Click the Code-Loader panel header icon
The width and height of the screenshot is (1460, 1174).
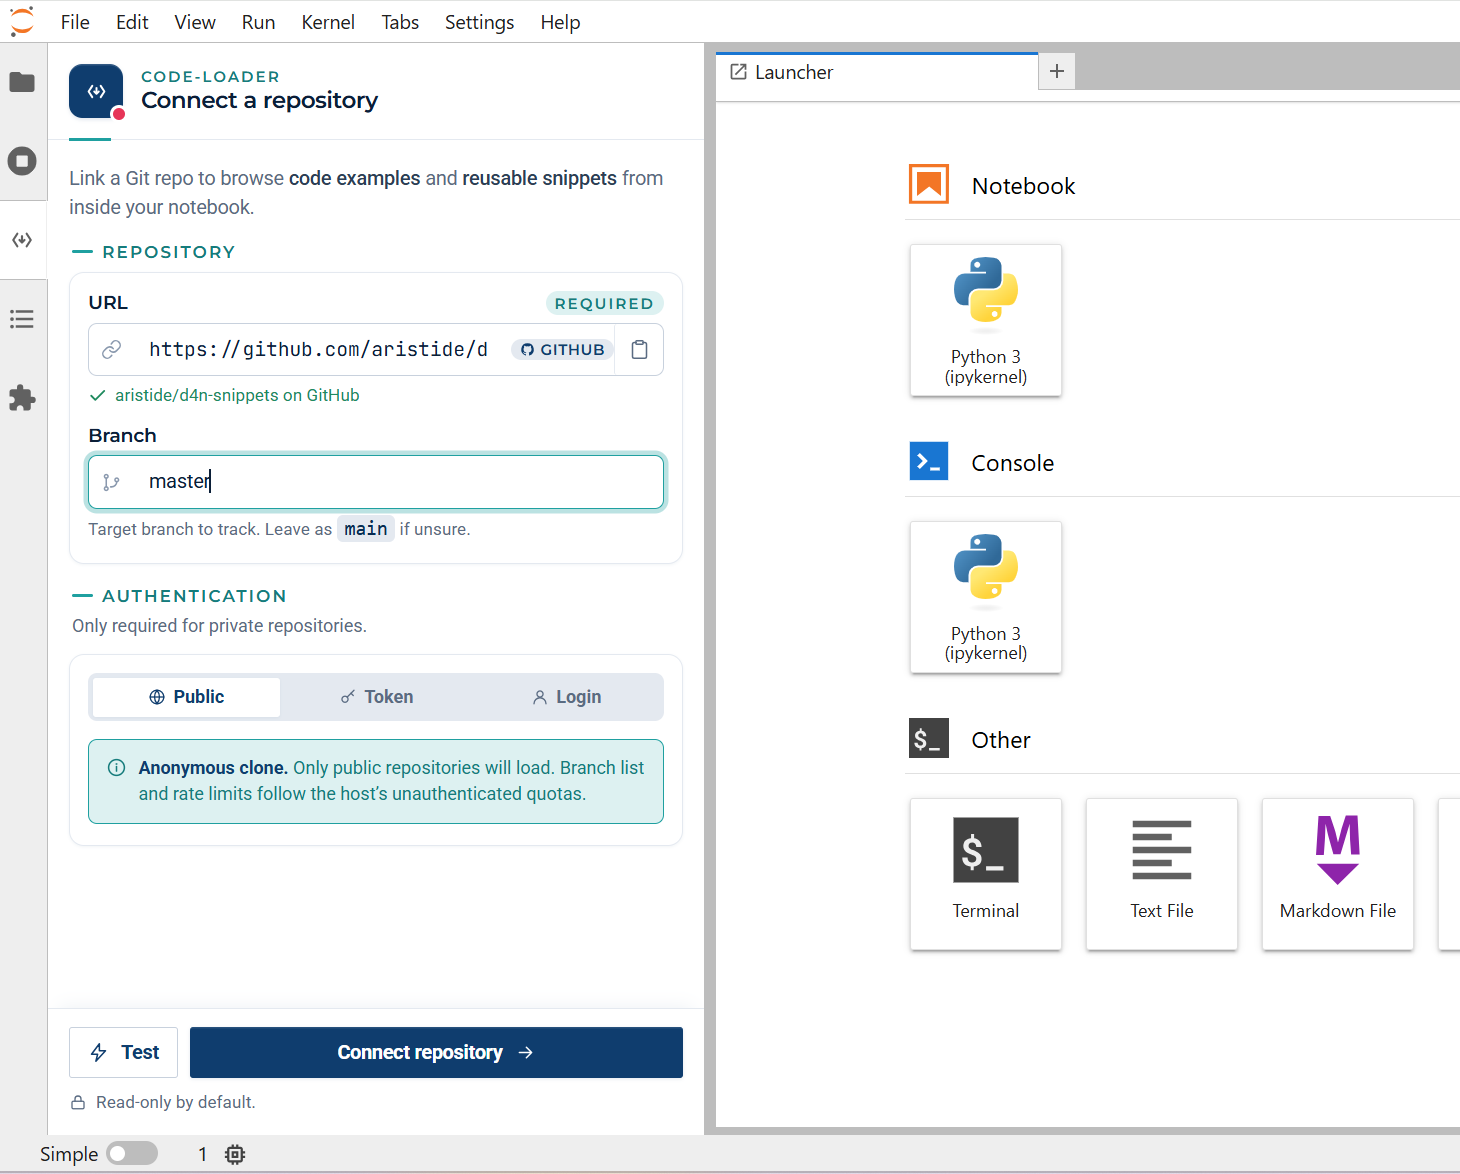coord(96,91)
